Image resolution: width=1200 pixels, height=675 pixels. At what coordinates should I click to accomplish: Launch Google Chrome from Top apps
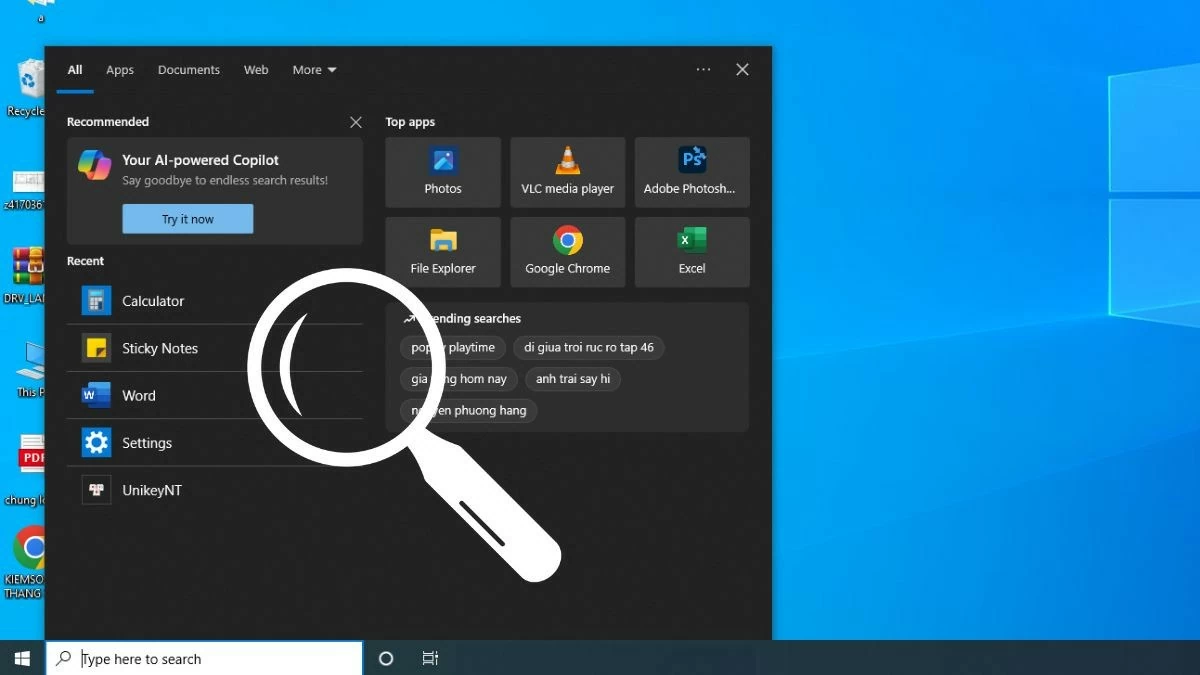[567, 251]
